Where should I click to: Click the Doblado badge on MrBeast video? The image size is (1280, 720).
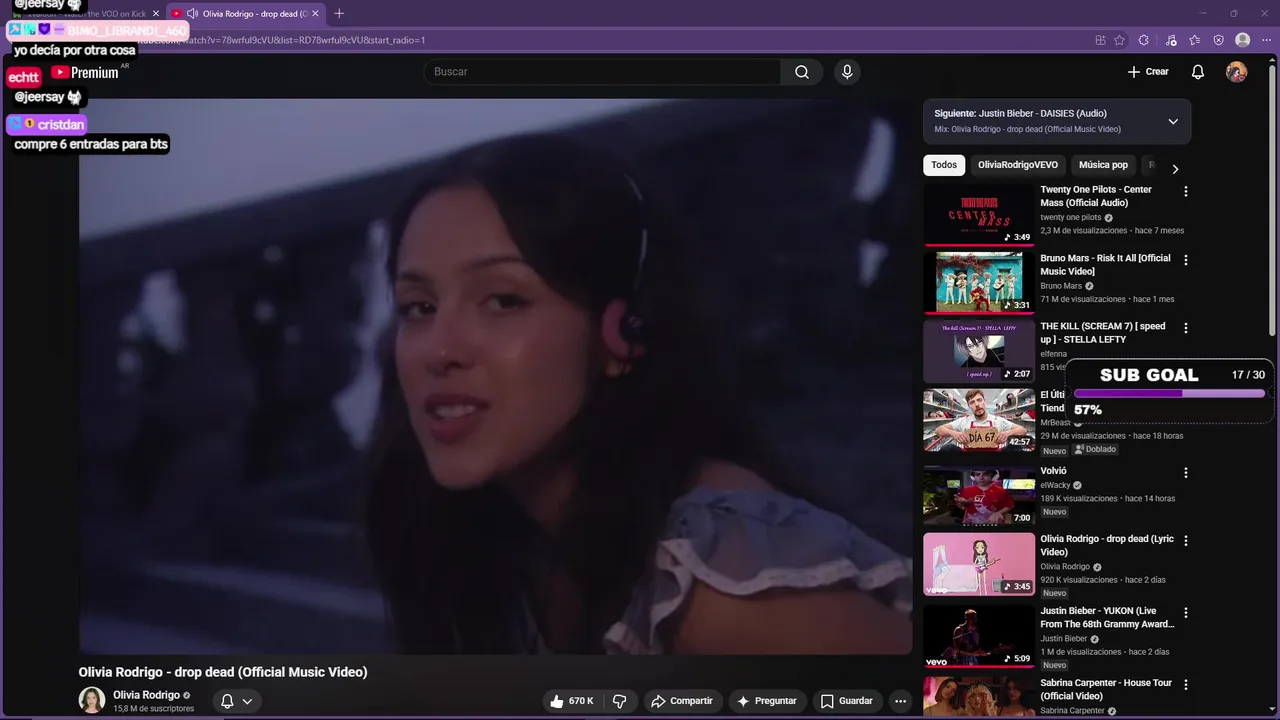coord(1095,450)
